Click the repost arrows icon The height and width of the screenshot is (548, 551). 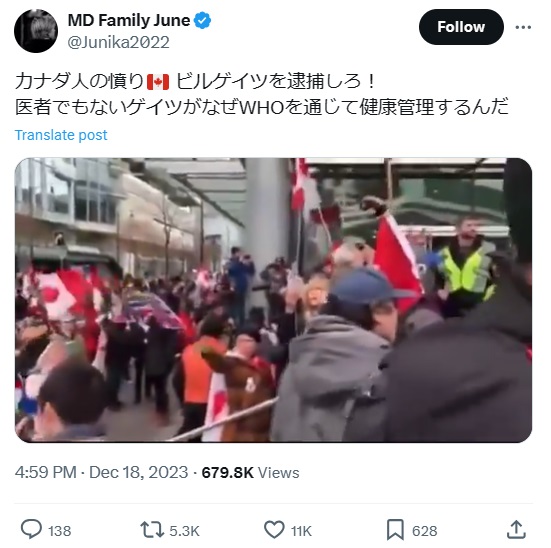pos(152,530)
